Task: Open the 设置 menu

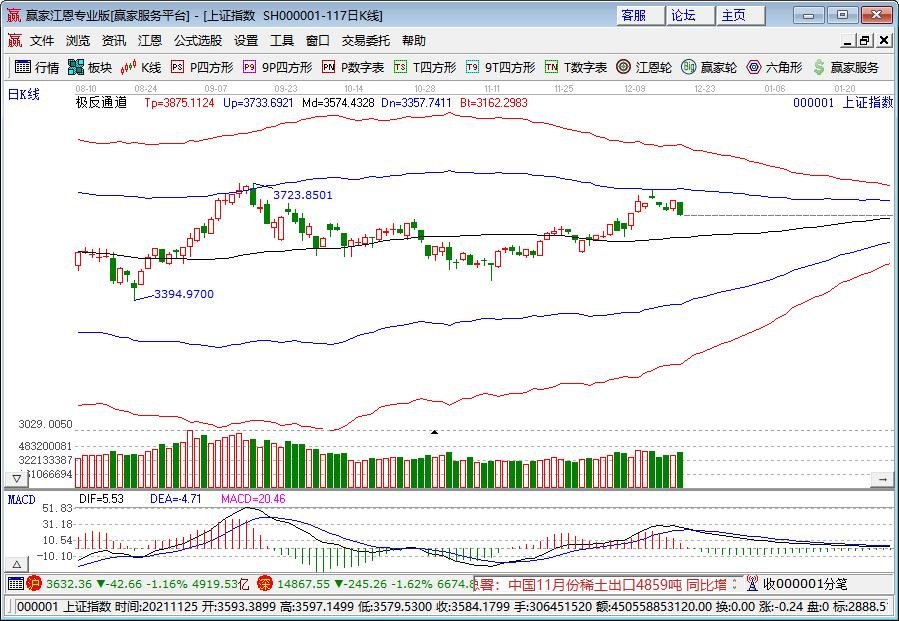Action: [x=246, y=41]
